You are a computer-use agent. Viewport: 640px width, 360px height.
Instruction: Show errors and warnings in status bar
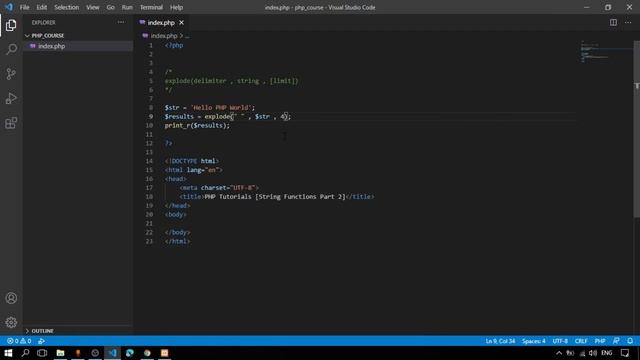(19, 341)
